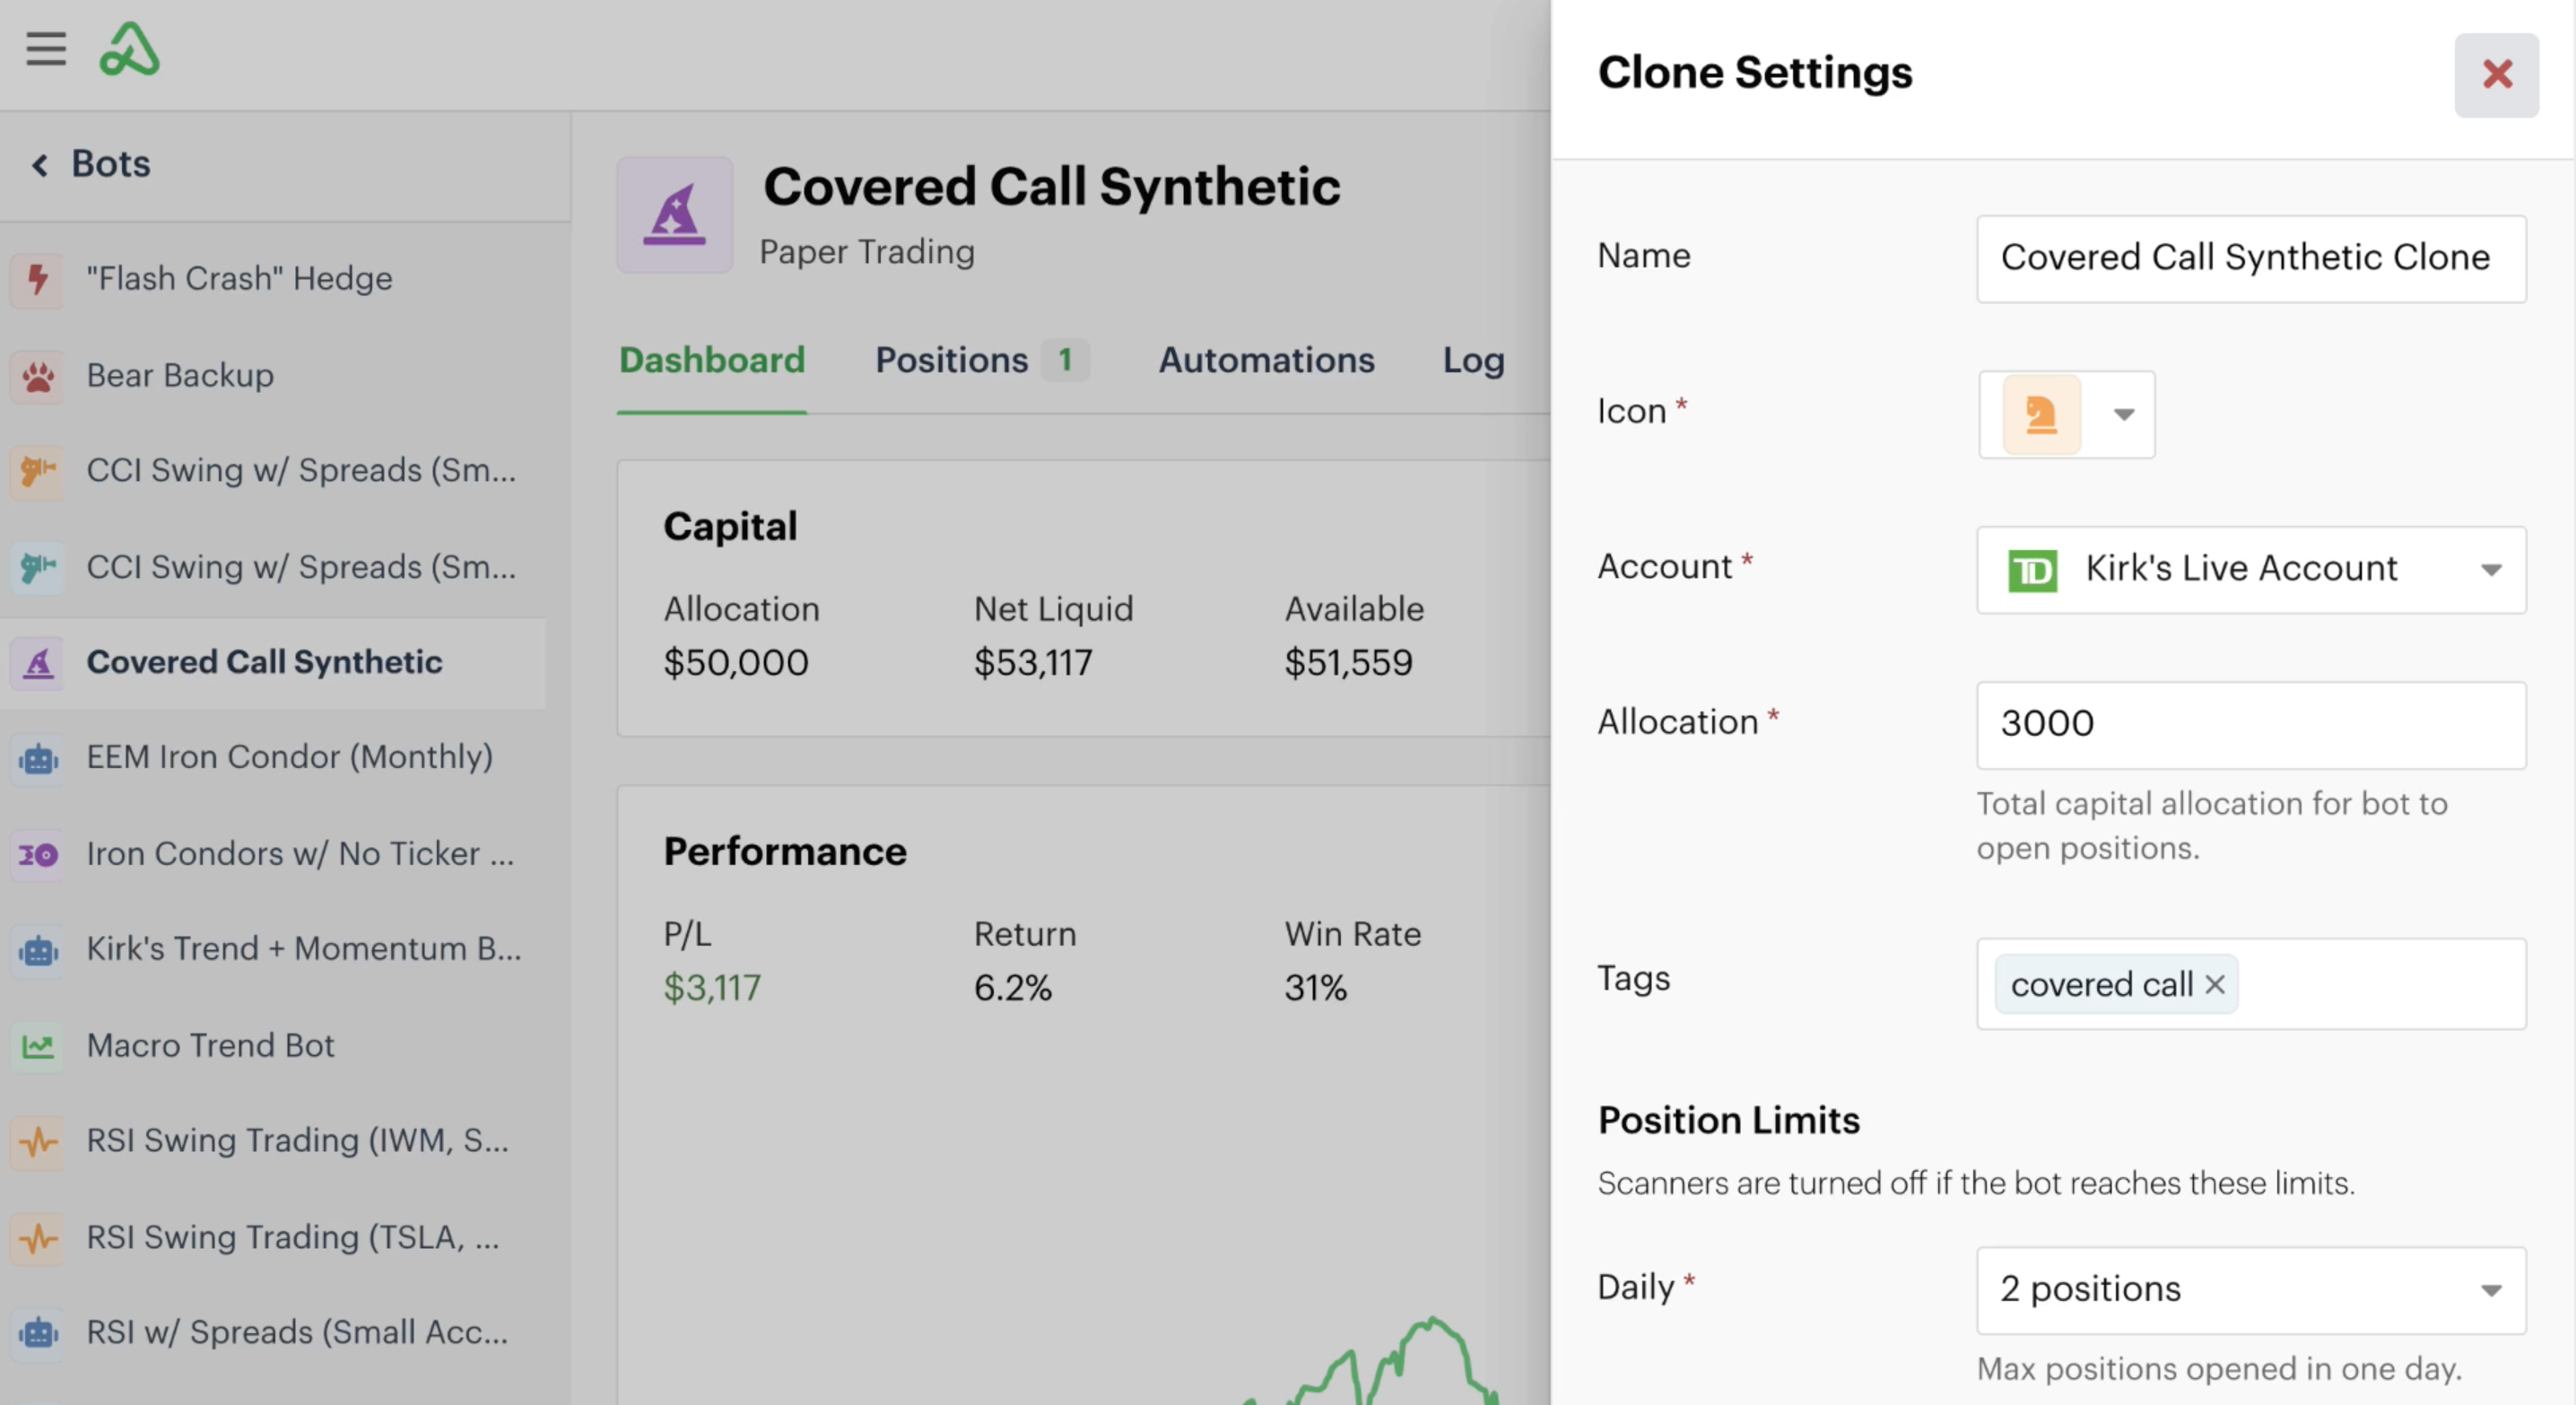Click the purple wizard hat bot icon in the header
The width and height of the screenshot is (2576, 1405).
675,215
